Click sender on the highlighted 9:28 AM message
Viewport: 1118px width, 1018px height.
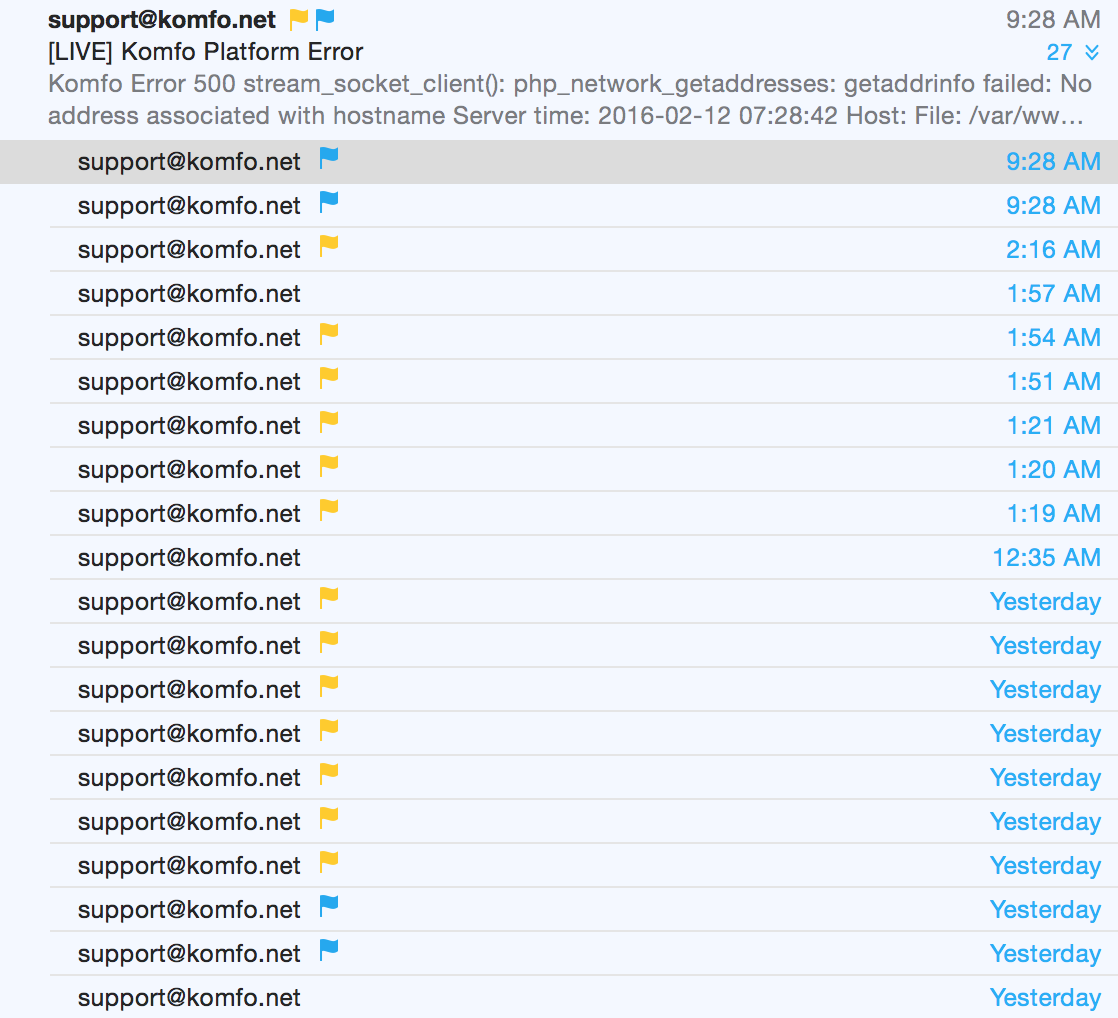coord(189,163)
